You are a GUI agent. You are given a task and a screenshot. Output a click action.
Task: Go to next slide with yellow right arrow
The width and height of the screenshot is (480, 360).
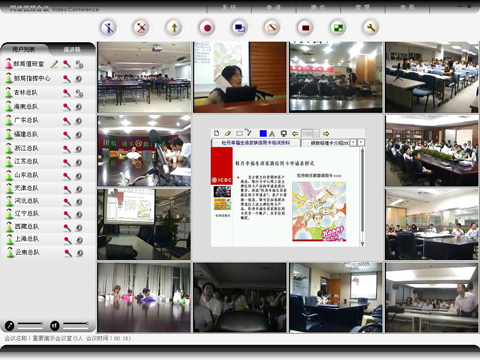pyautogui.click(x=326, y=134)
